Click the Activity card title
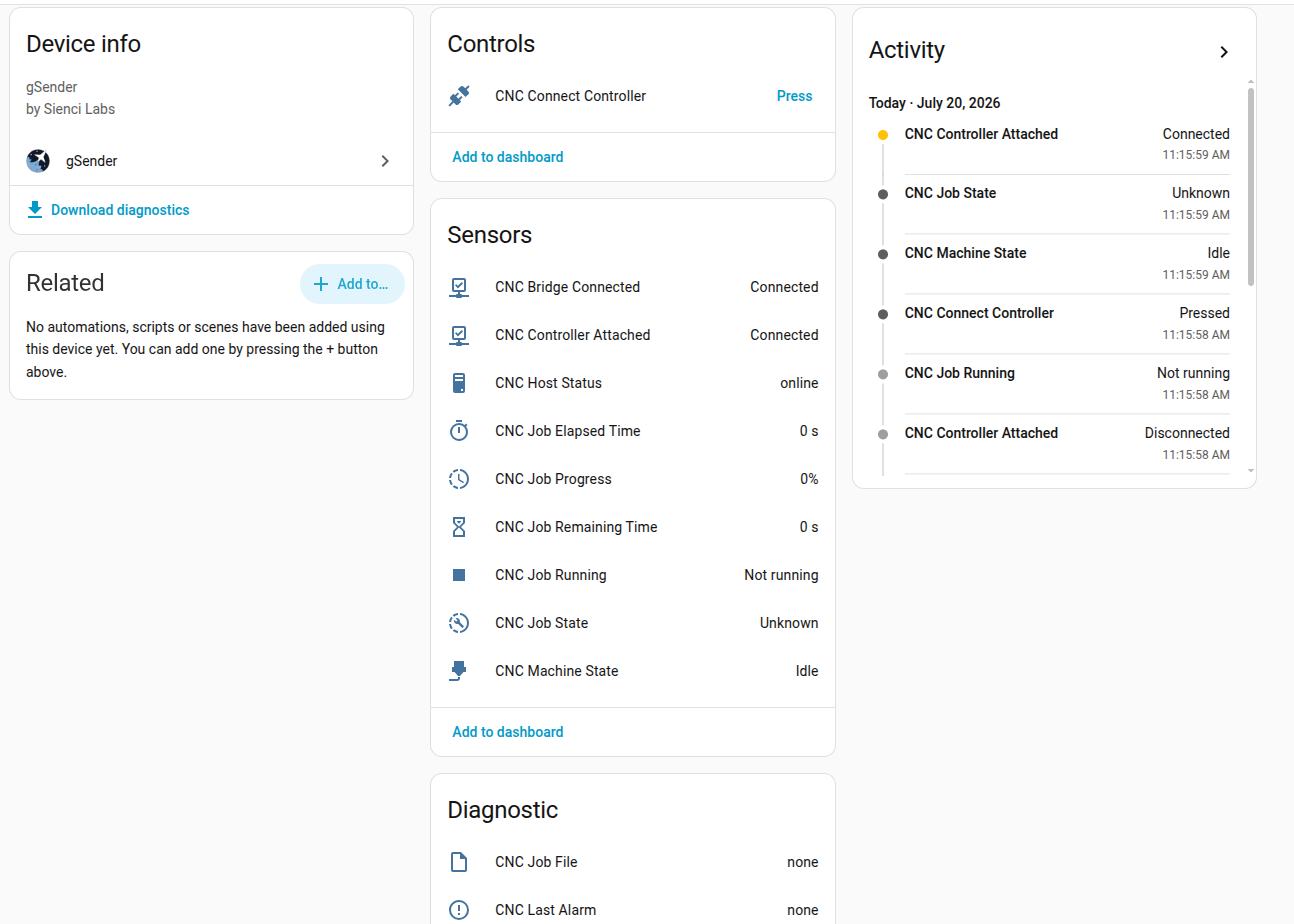The height and width of the screenshot is (924, 1294). click(x=907, y=50)
